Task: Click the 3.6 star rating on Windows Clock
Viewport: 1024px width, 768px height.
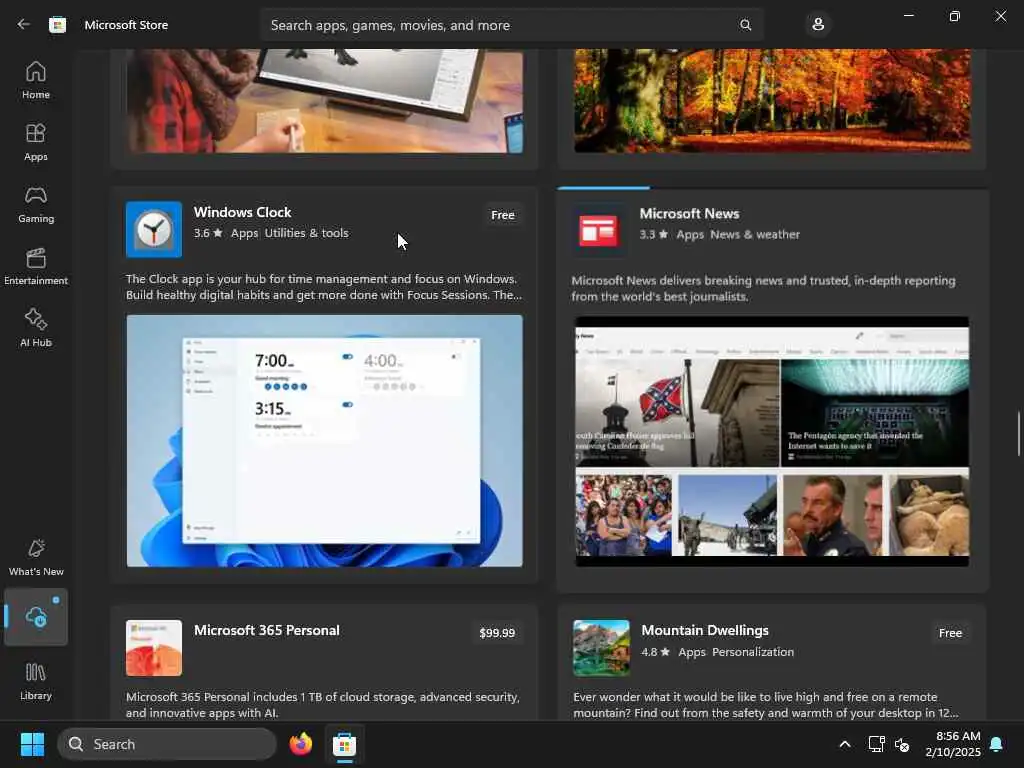Action: click(208, 233)
